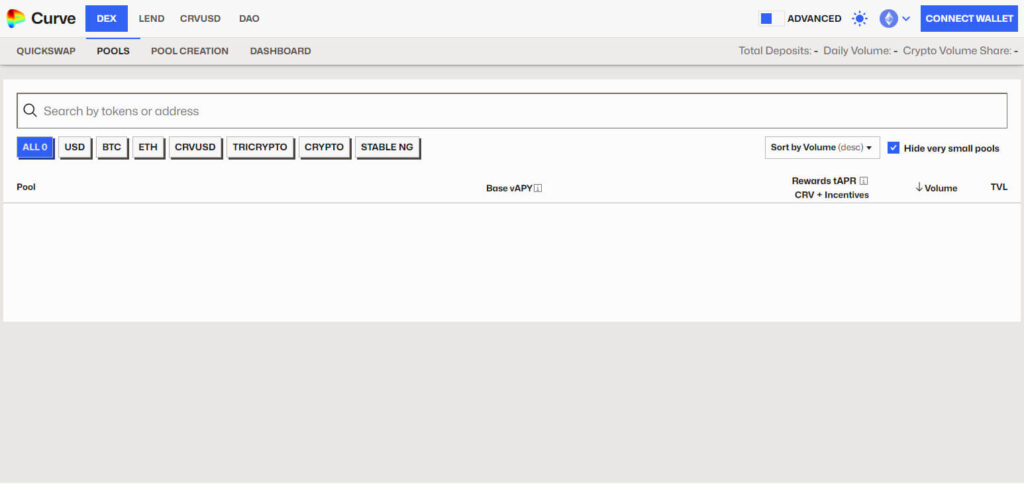
Task: Open Ethereum network selector icon
Action: click(888, 18)
